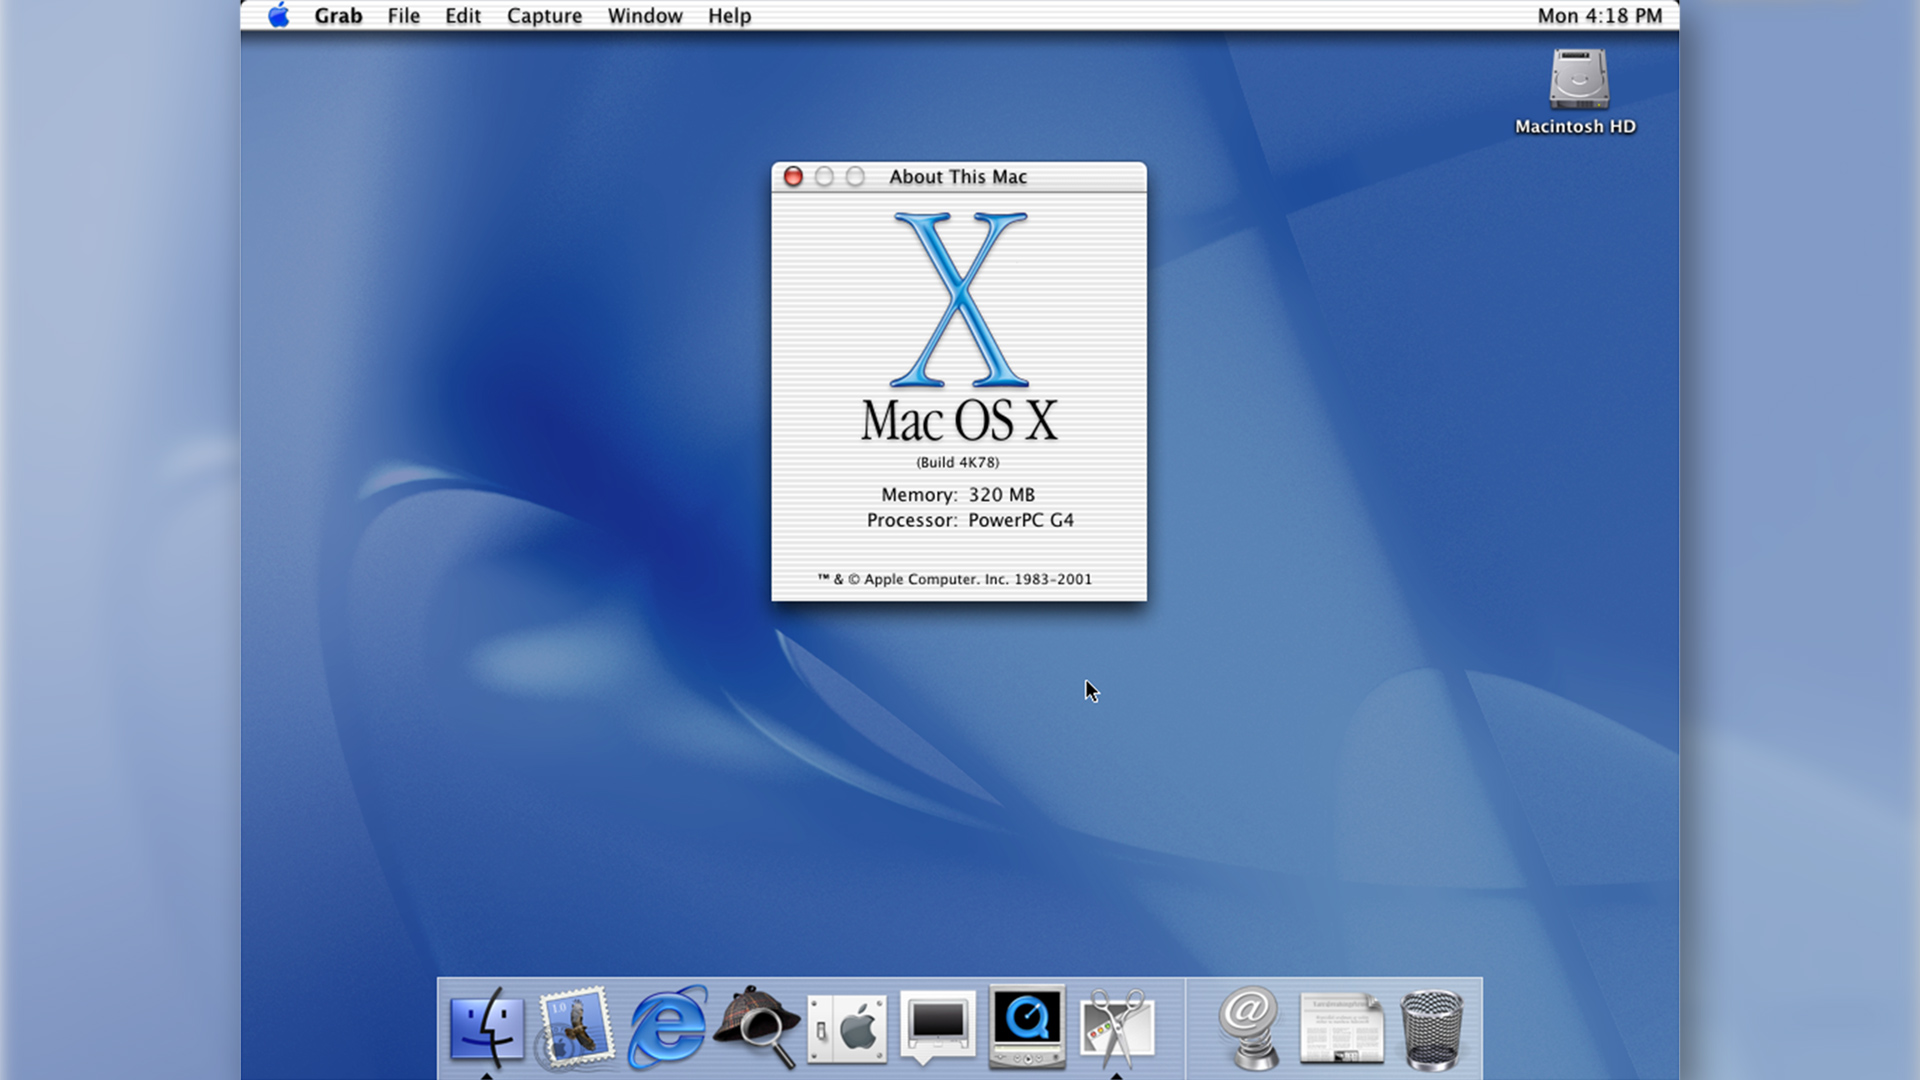The image size is (1920, 1080).
Task: Open the Help menu
Action: click(x=728, y=15)
